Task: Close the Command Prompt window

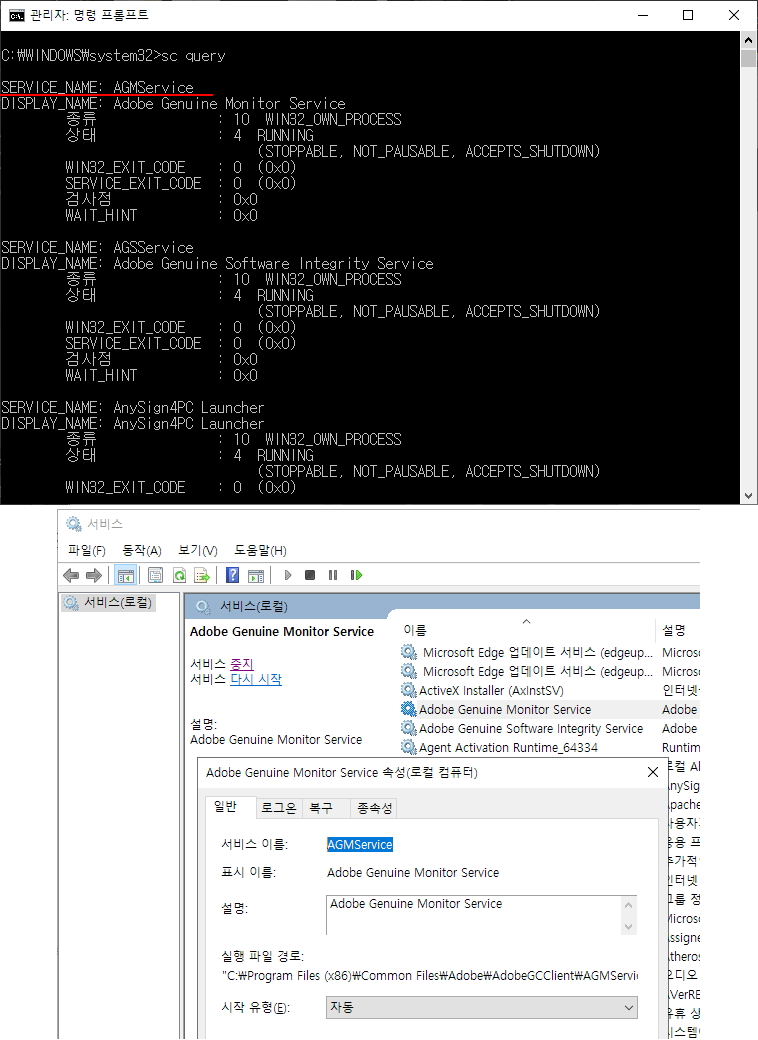Action: [733, 15]
